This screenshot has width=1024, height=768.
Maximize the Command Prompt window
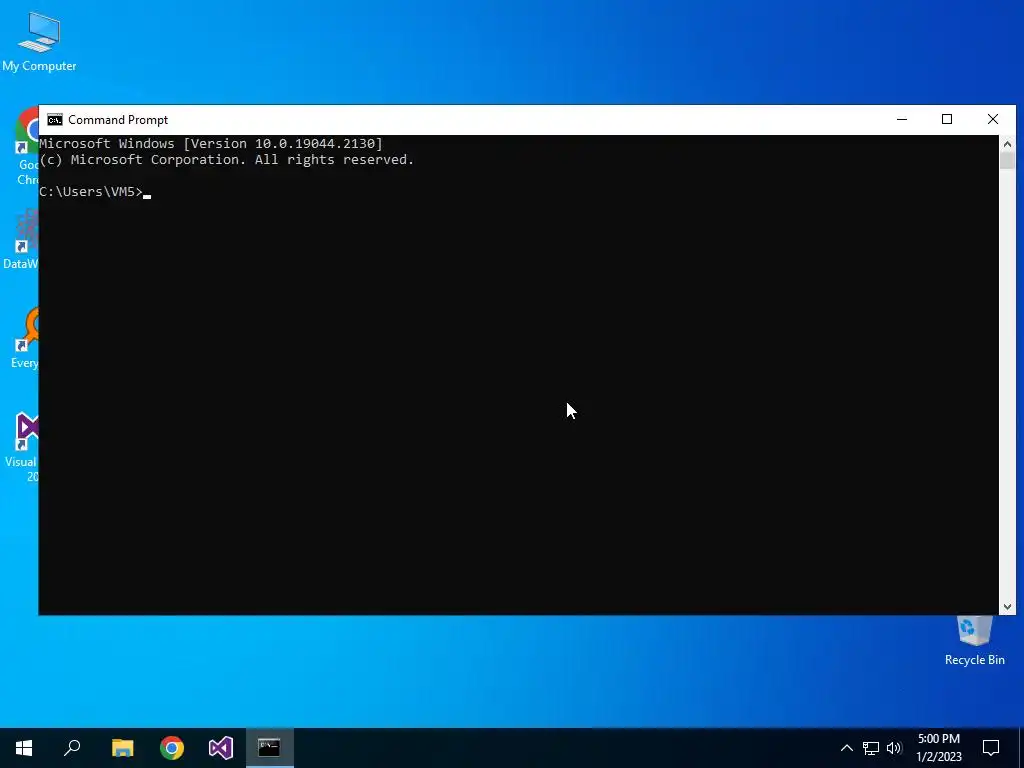tap(947, 120)
